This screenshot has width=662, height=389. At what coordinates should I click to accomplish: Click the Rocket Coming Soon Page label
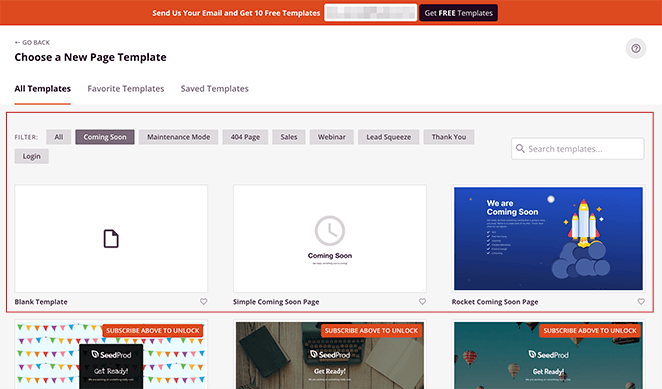click(x=495, y=302)
